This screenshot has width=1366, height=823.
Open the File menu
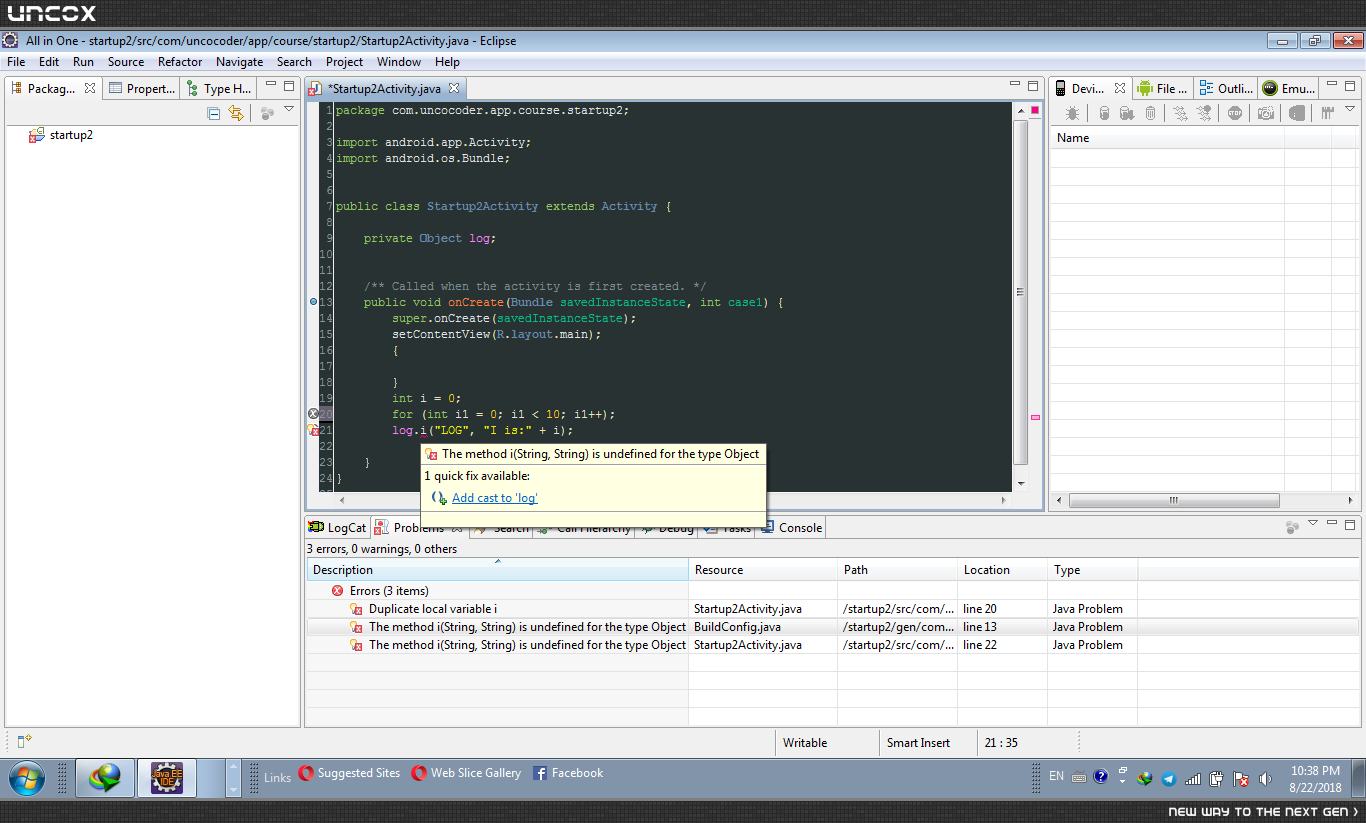click(16, 61)
